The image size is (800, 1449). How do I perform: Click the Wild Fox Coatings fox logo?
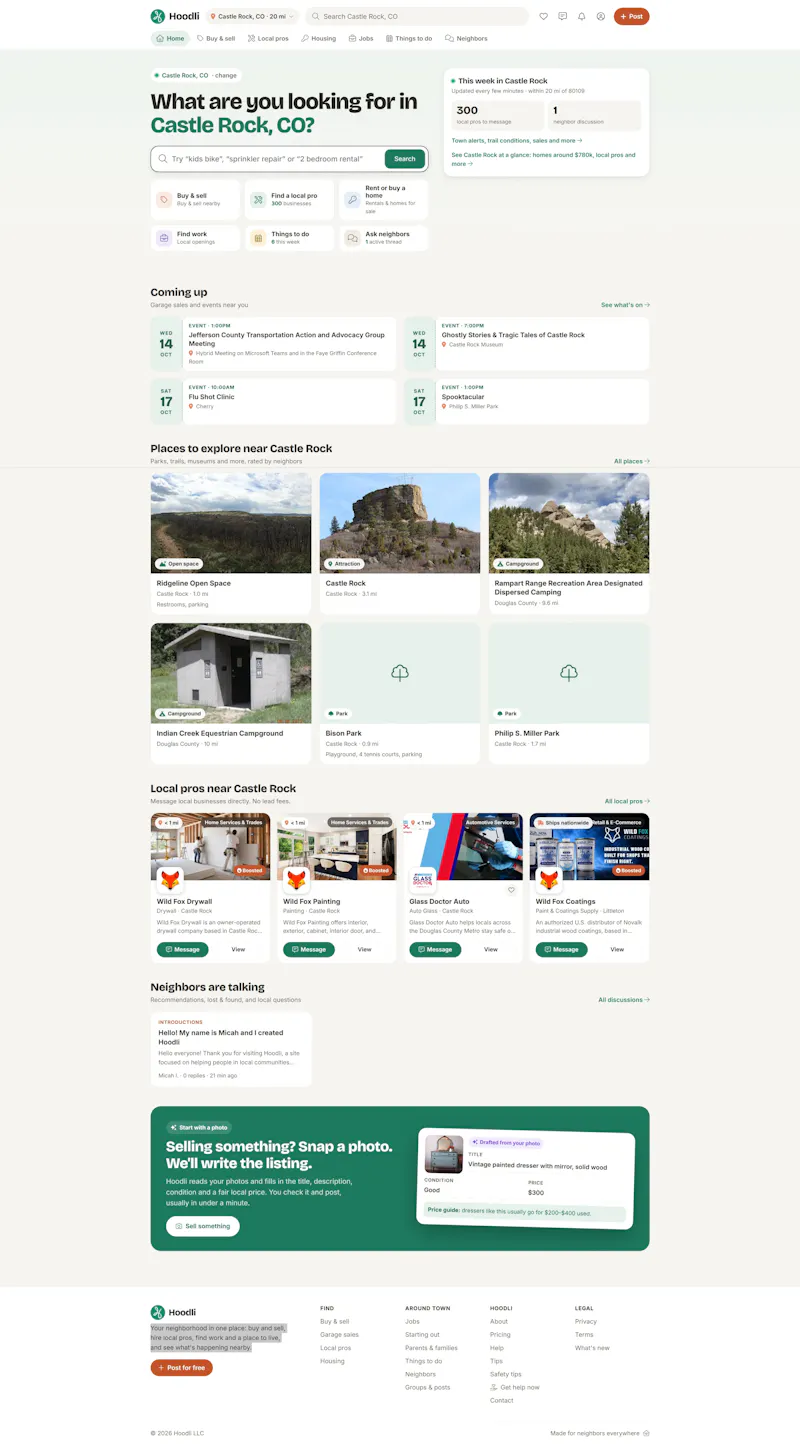[549, 880]
